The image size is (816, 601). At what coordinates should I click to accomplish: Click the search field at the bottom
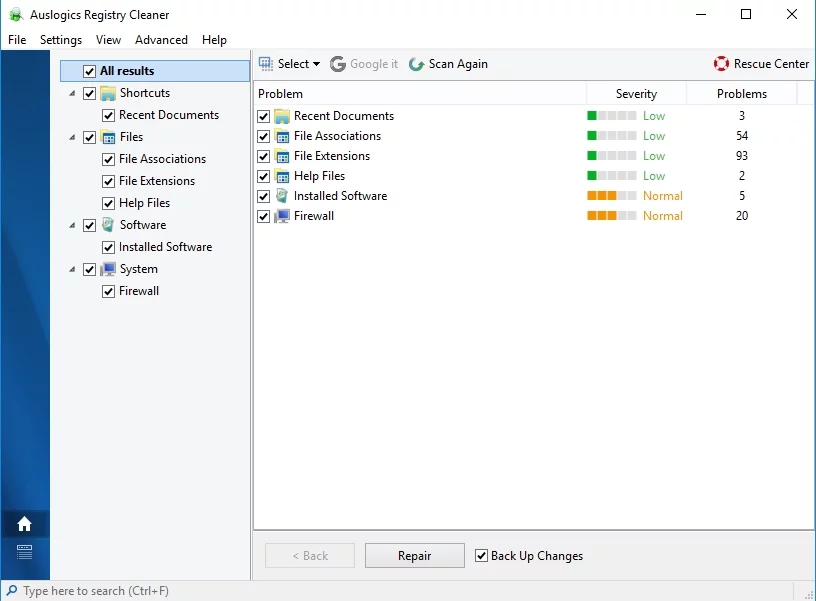pyautogui.click(x=120, y=591)
